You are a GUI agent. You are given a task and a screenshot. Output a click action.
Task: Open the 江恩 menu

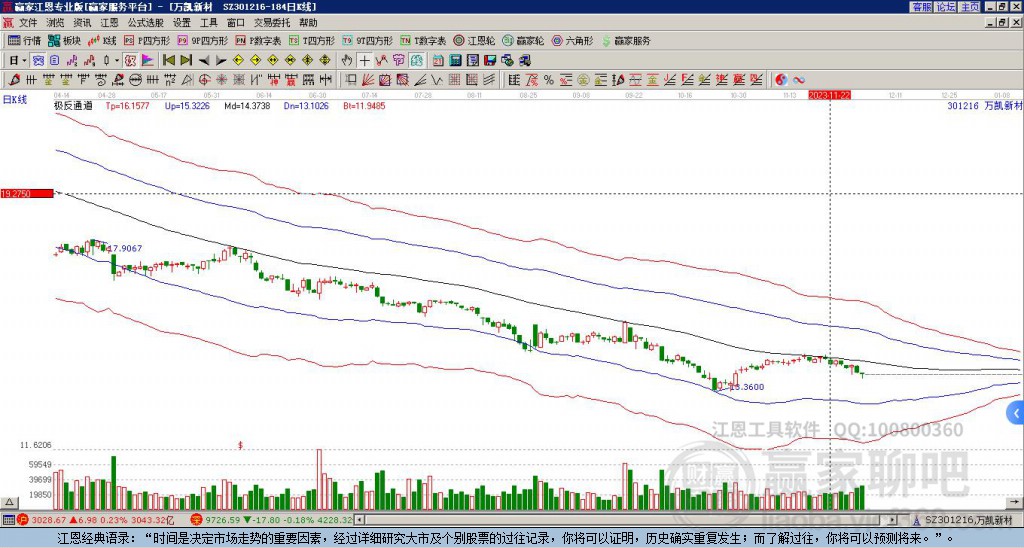[109, 23]
